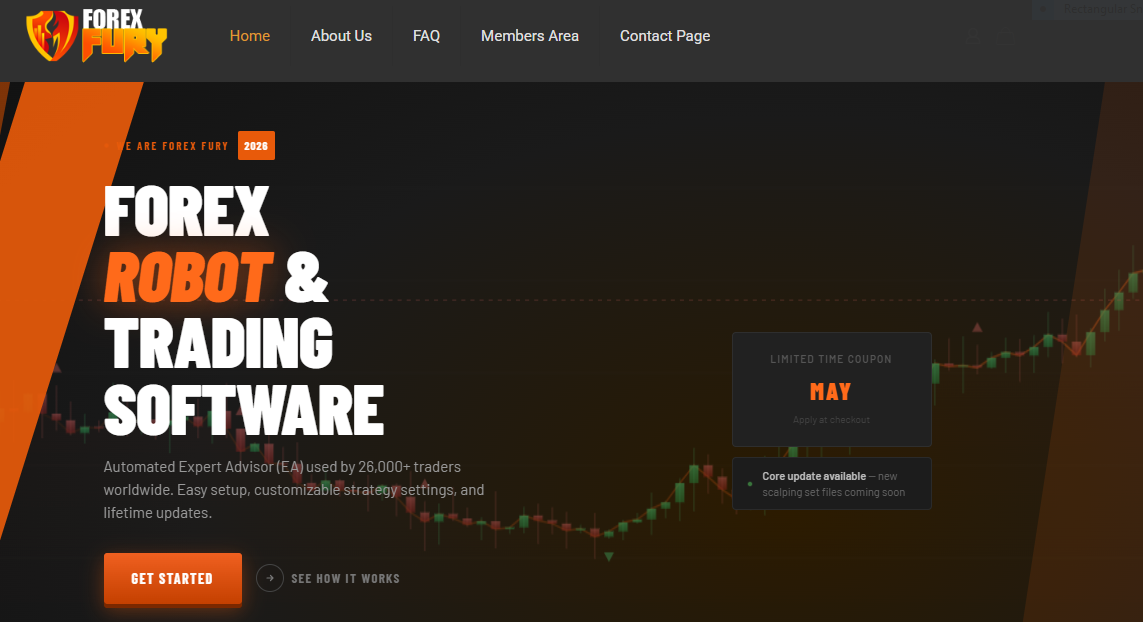Click the 'We Are Forex Fury' tagline
Image resolution: width=1143 pixels, height=622 pixels.
[172, 146]
